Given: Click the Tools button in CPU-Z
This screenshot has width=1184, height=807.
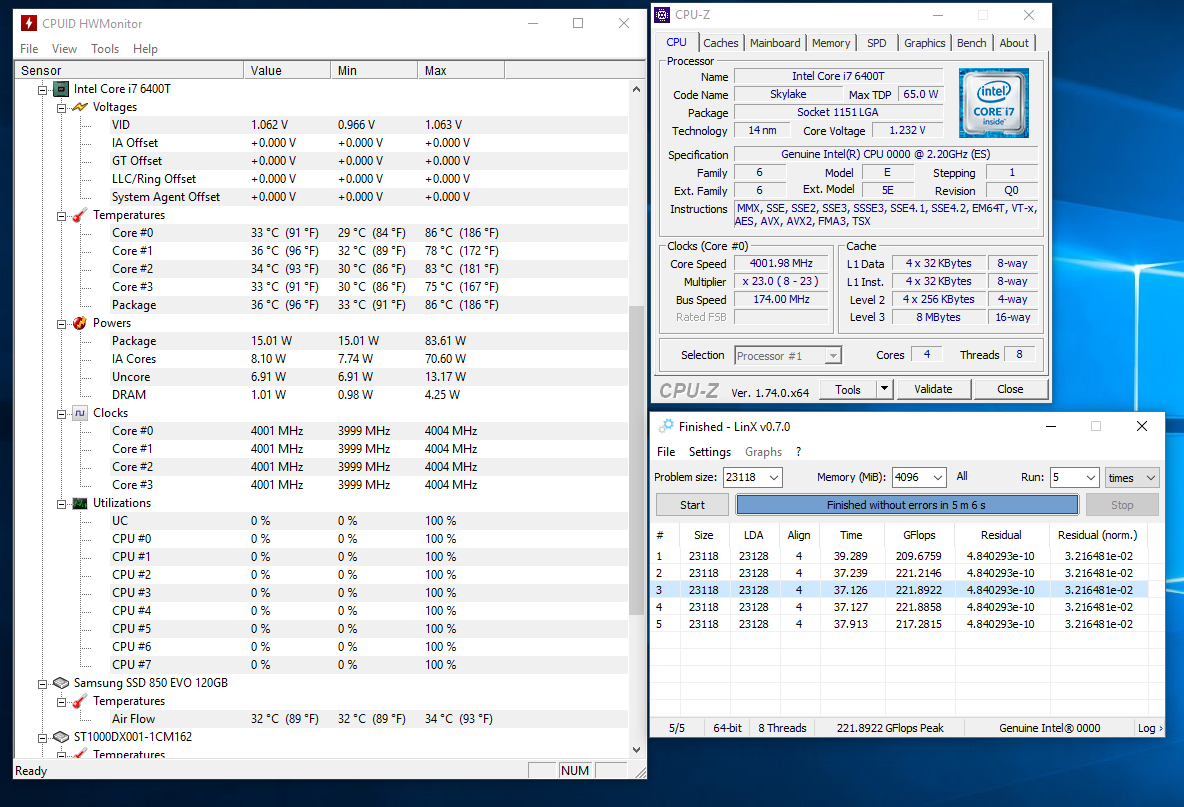Looking at the screenshot, I should point(847,389).
